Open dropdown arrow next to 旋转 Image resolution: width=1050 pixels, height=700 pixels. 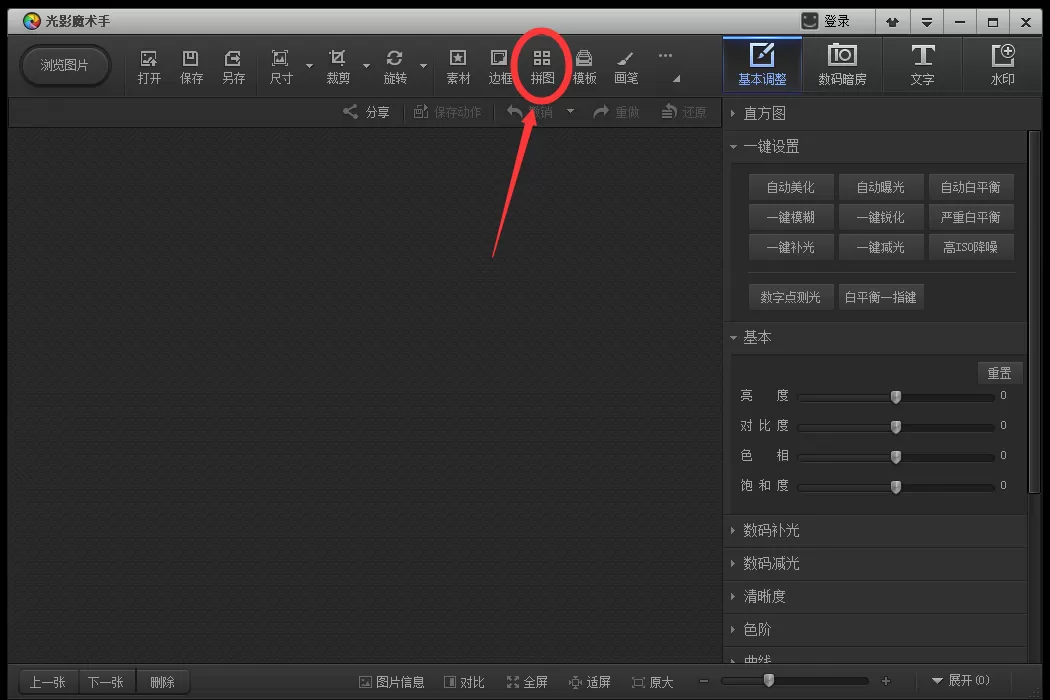(x=423, y=66)
